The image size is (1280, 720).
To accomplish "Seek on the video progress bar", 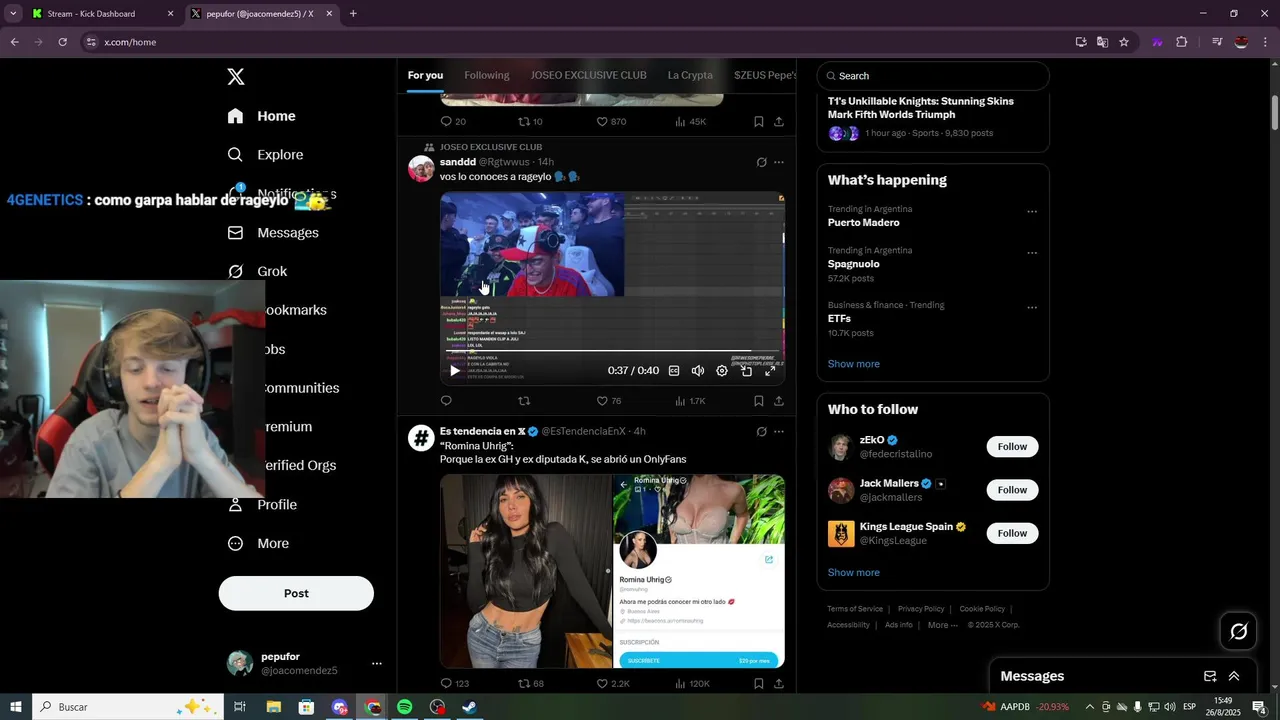I will pos(612,351).
